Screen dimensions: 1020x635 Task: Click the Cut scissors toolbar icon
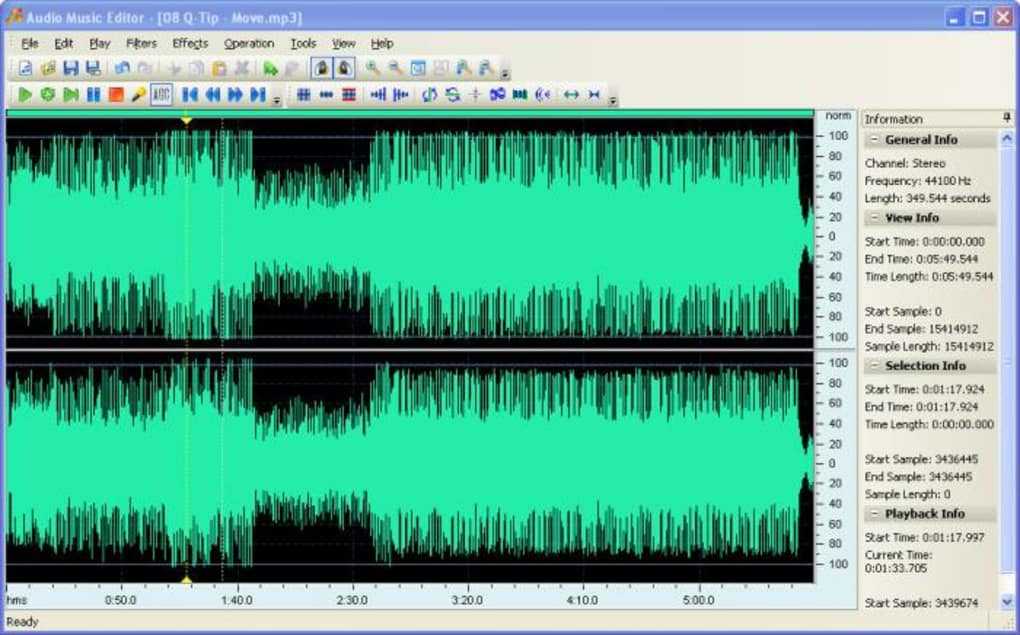pos(174,68)
